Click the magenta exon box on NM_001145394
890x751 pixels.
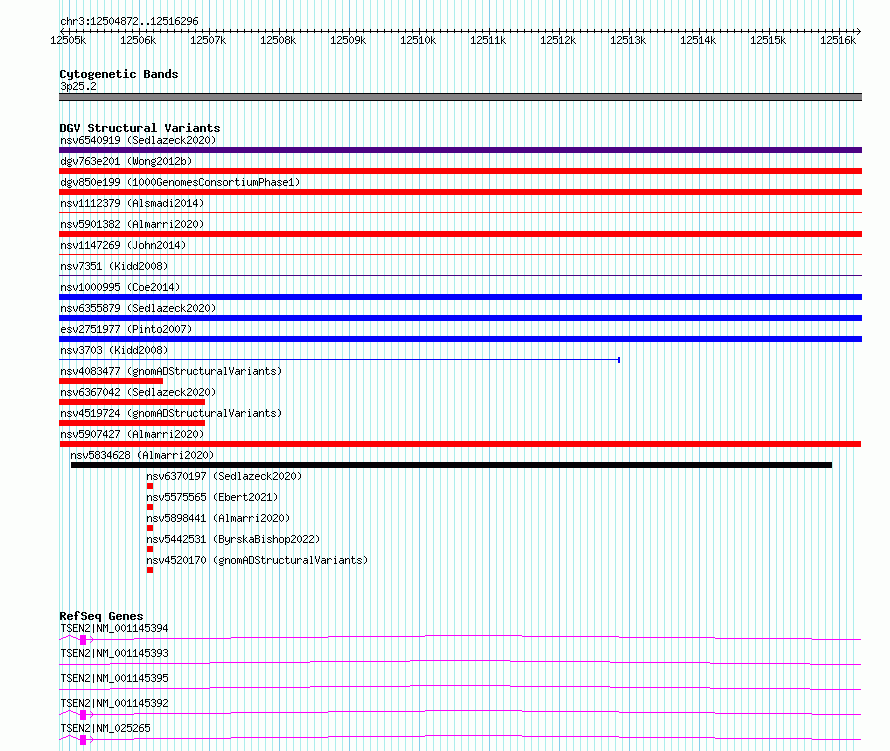tap(83, 640)
